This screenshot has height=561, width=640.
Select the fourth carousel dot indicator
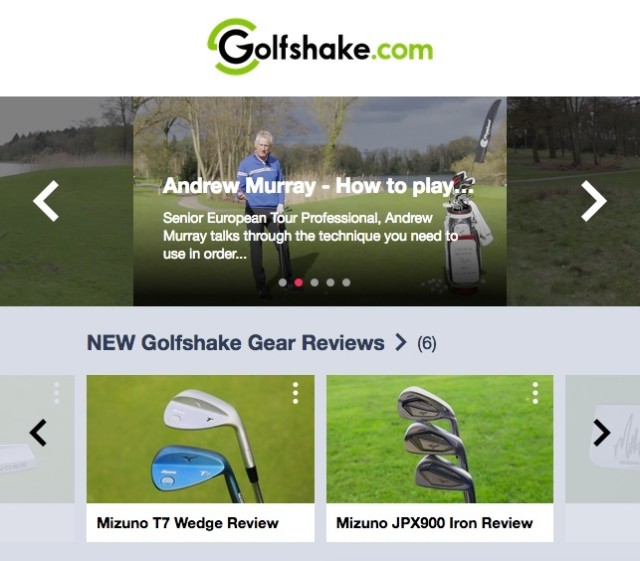tap(330, 283)
